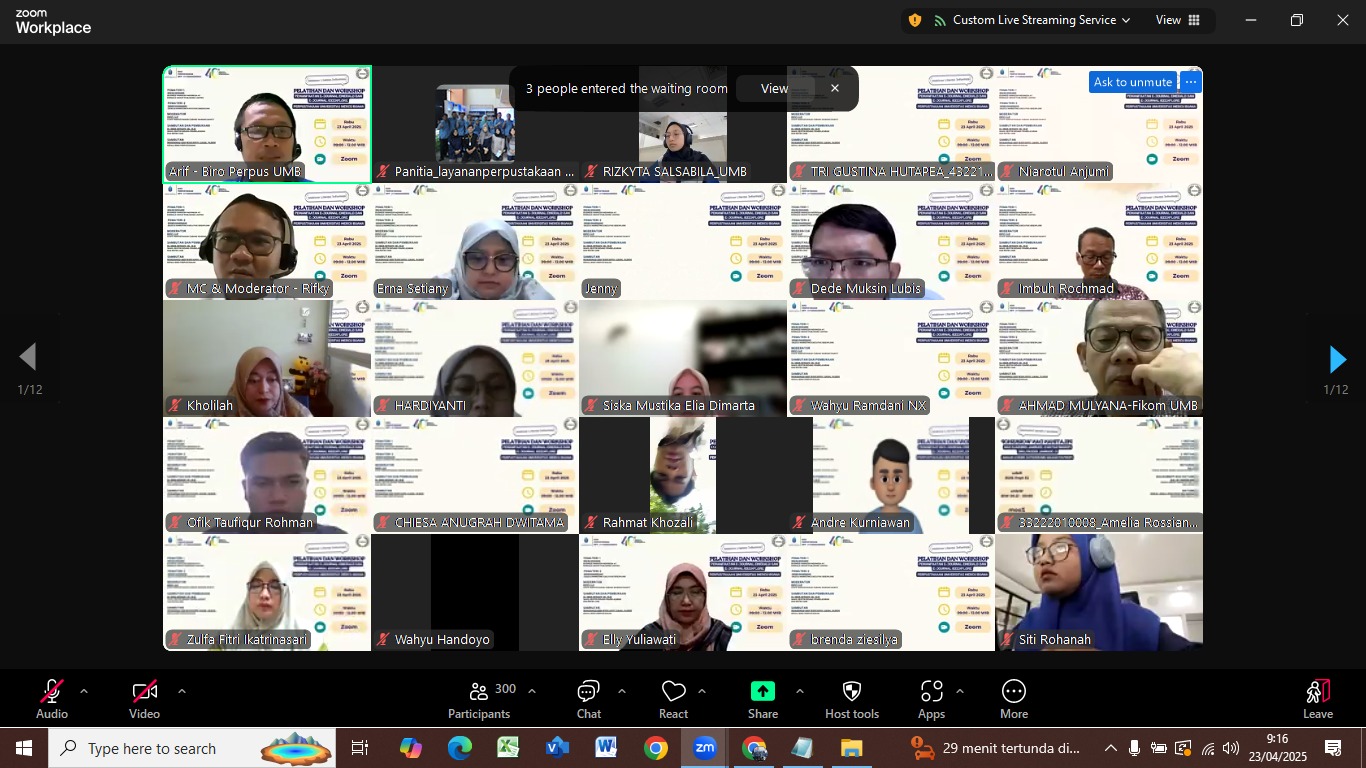The image size is (1366, 768).
Task: Click the React icon
Action: (673, 692)
